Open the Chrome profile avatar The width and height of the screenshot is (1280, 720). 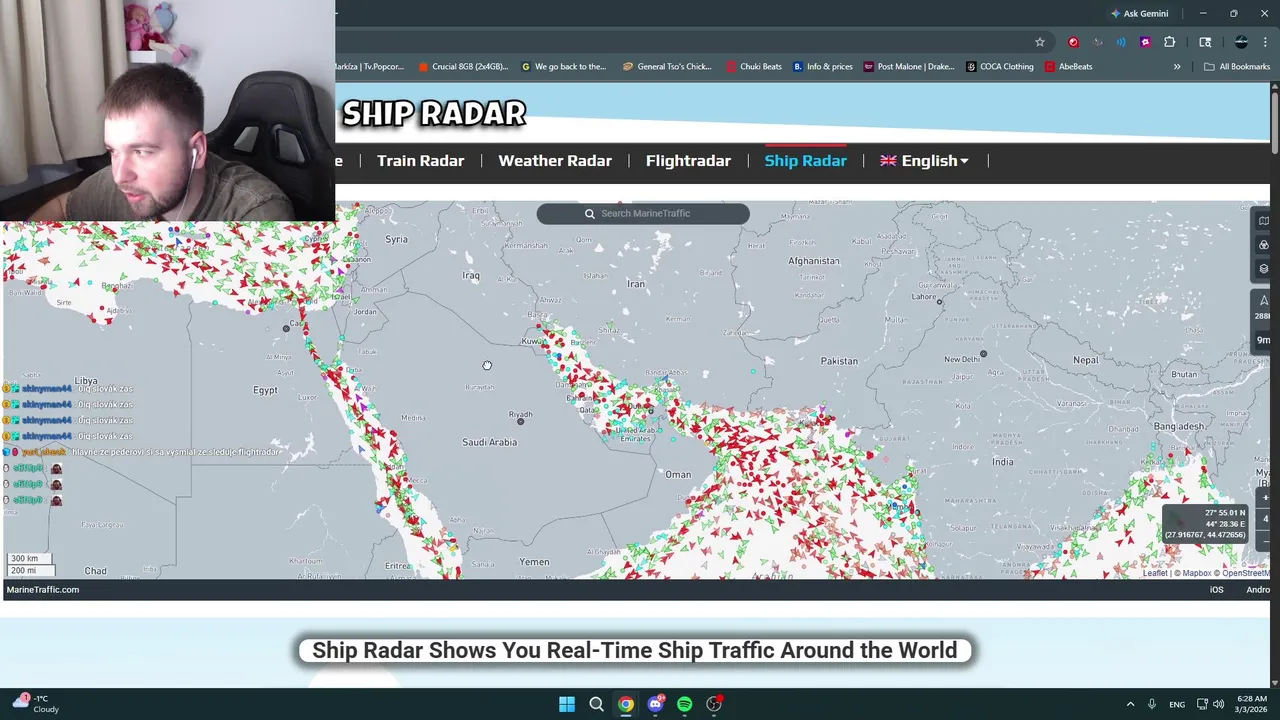click(1241, 42)
